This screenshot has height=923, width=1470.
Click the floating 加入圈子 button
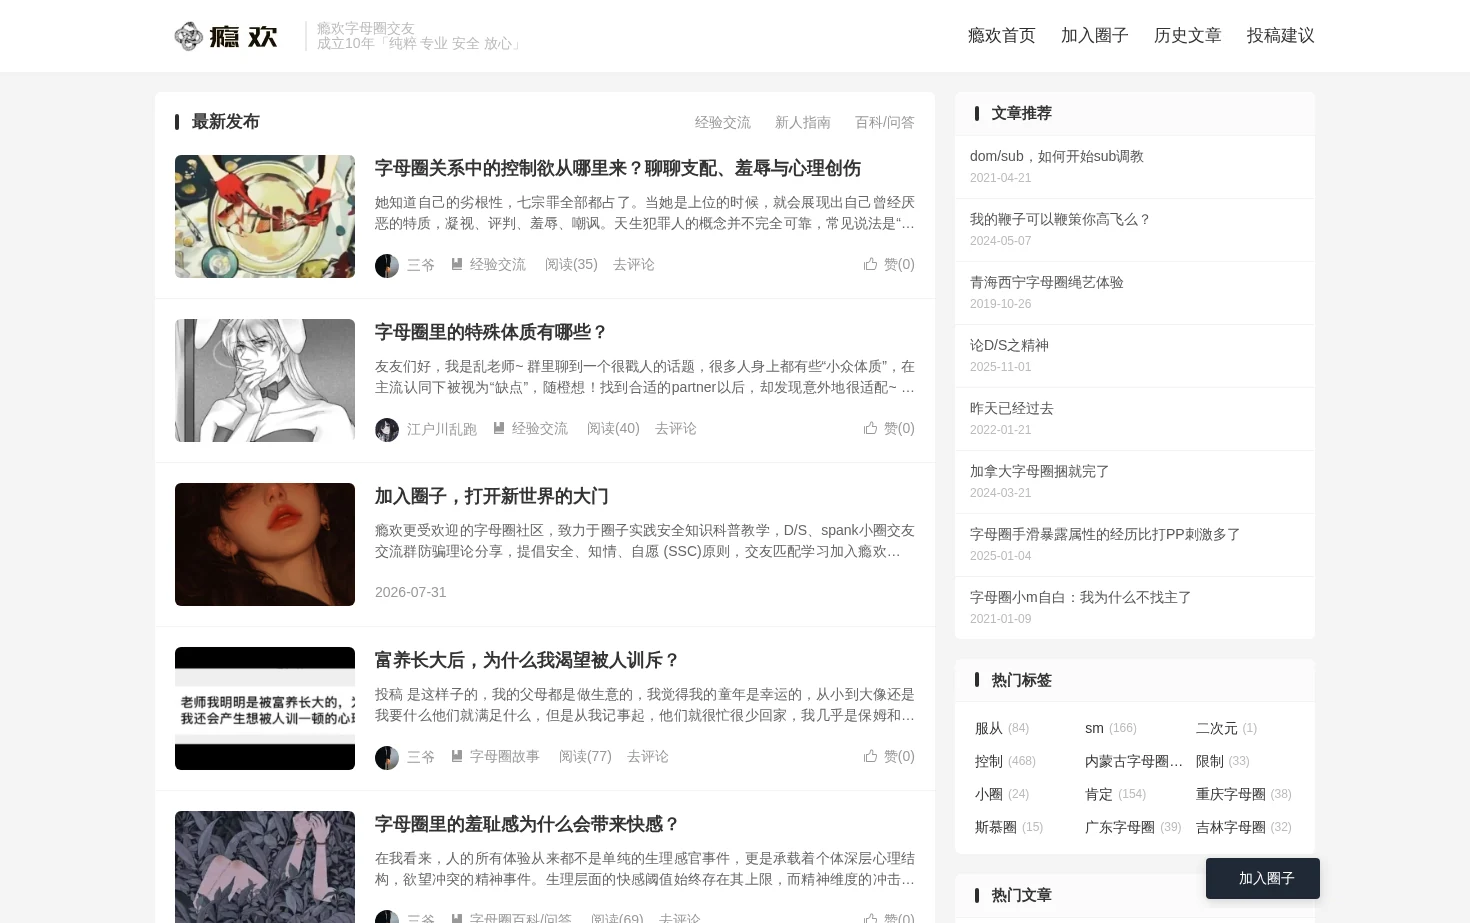(1263, 878)
